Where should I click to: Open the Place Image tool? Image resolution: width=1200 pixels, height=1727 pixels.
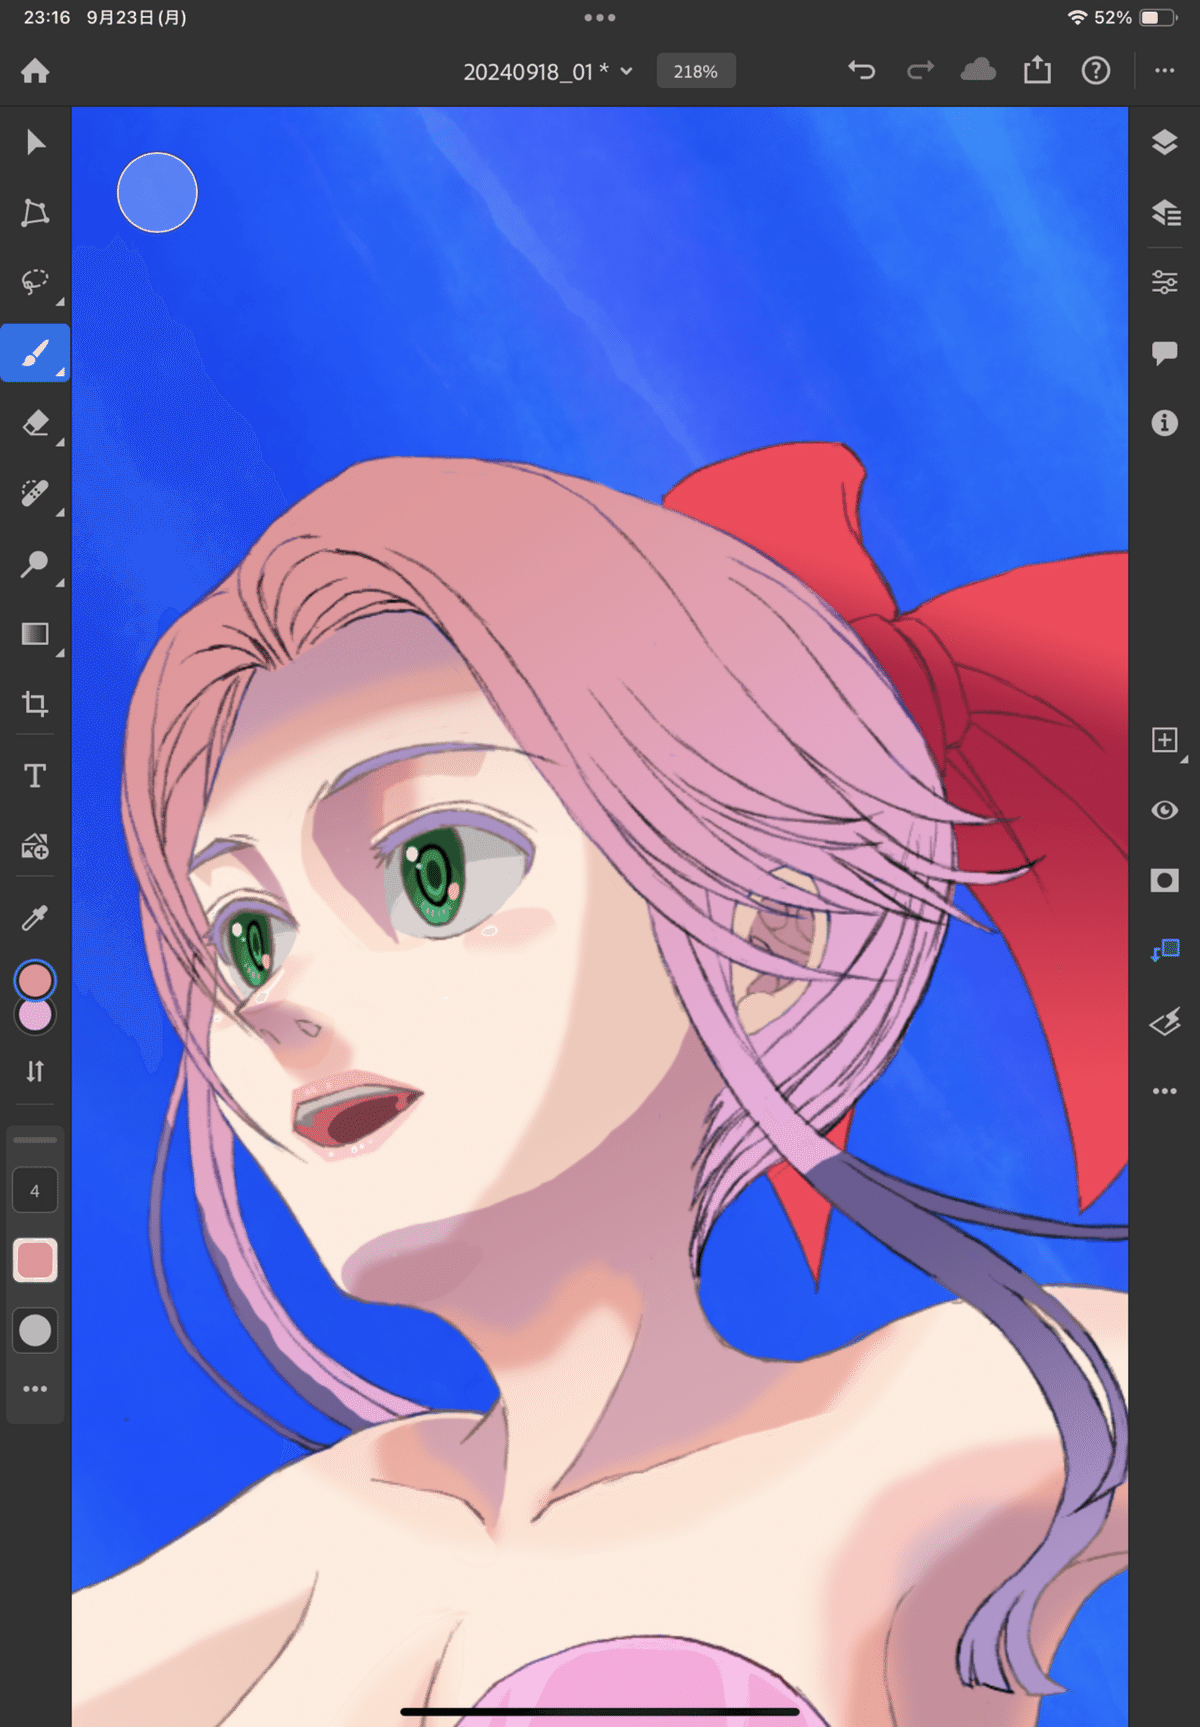click(35, 846)
